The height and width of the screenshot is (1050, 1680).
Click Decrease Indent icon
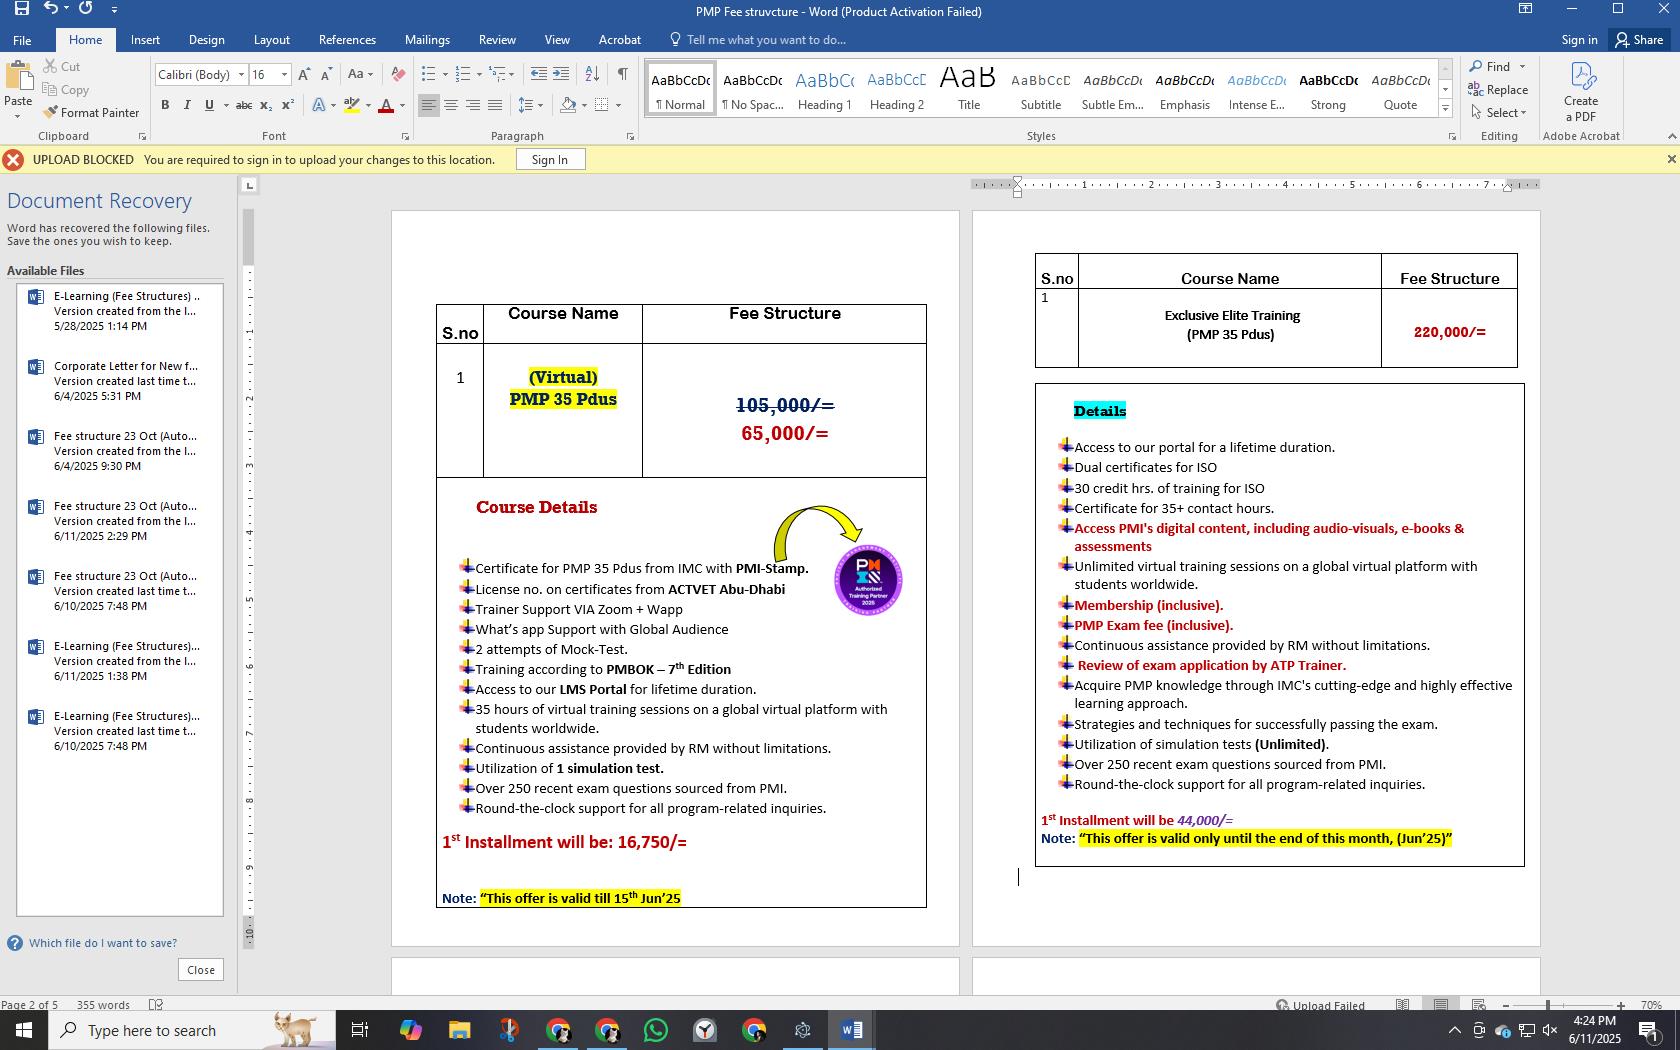coord(538,74)
